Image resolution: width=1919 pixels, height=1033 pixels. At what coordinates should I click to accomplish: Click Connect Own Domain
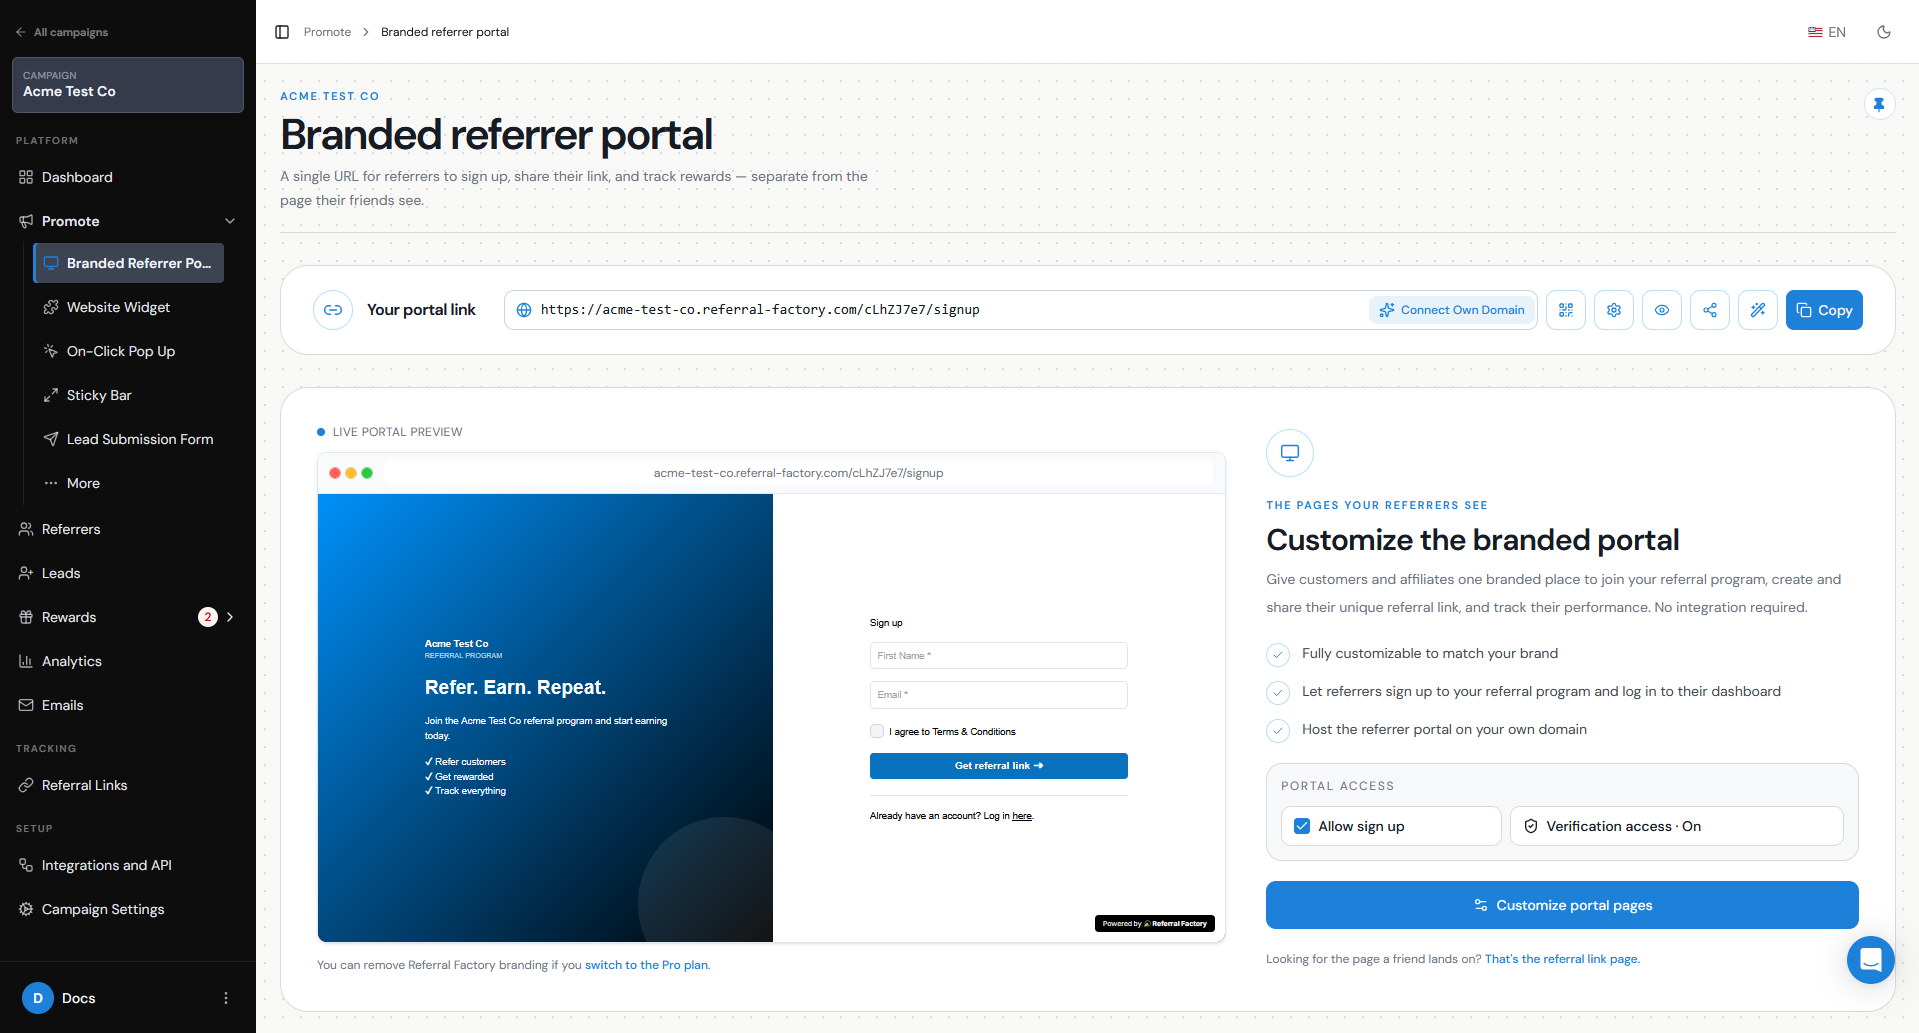1452,310
